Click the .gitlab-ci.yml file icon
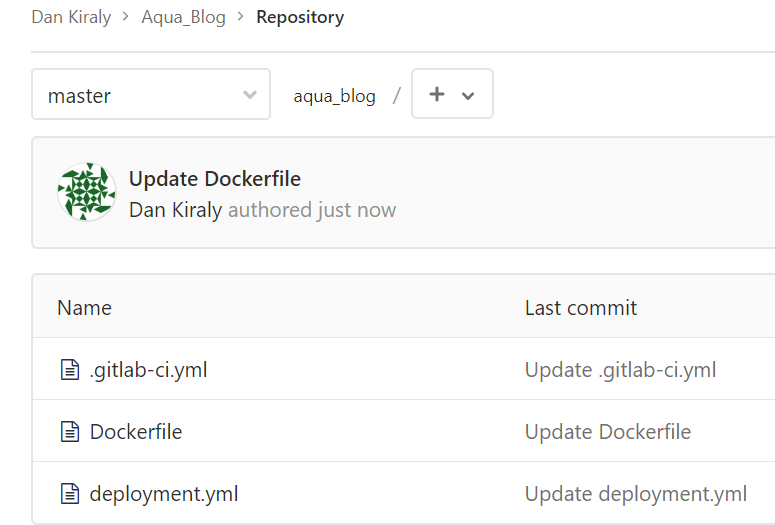The height and width of the screenshot is (525, 775). [x=69, y=370]
